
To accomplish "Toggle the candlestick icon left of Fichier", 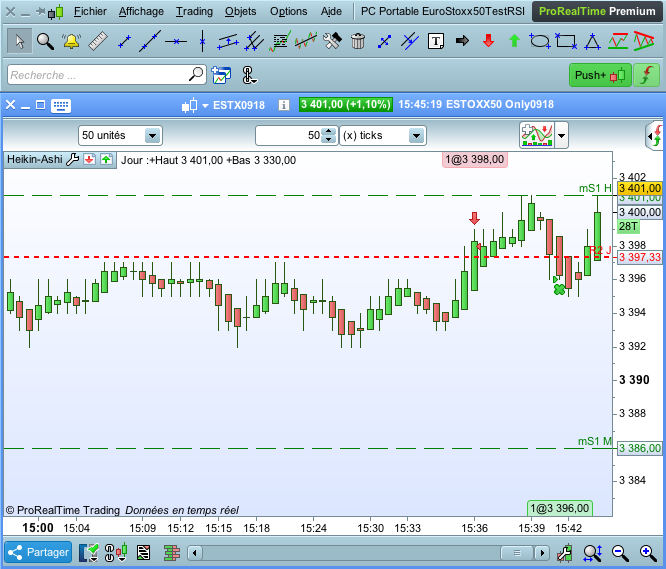I will point(56,12).
